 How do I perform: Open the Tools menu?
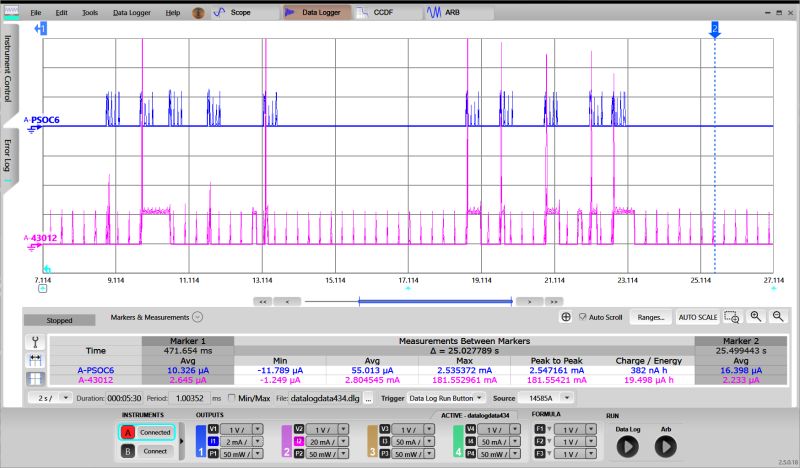pos(90,13)
